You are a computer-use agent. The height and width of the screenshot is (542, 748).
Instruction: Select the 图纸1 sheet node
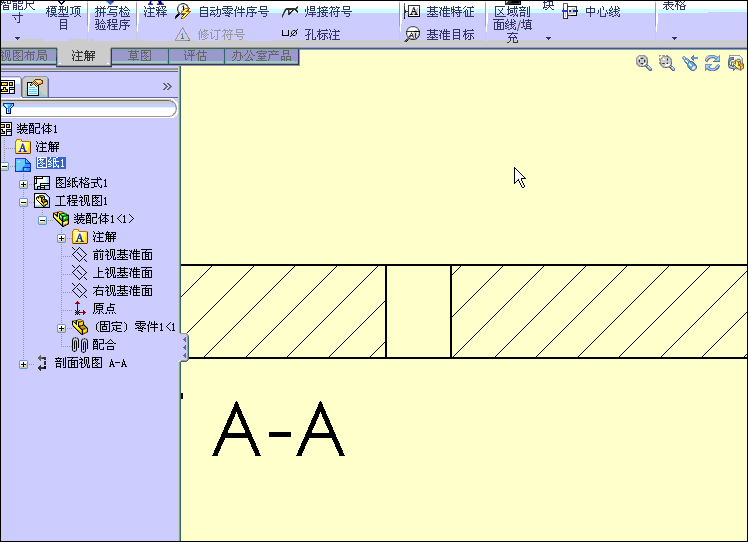[51, 163]
